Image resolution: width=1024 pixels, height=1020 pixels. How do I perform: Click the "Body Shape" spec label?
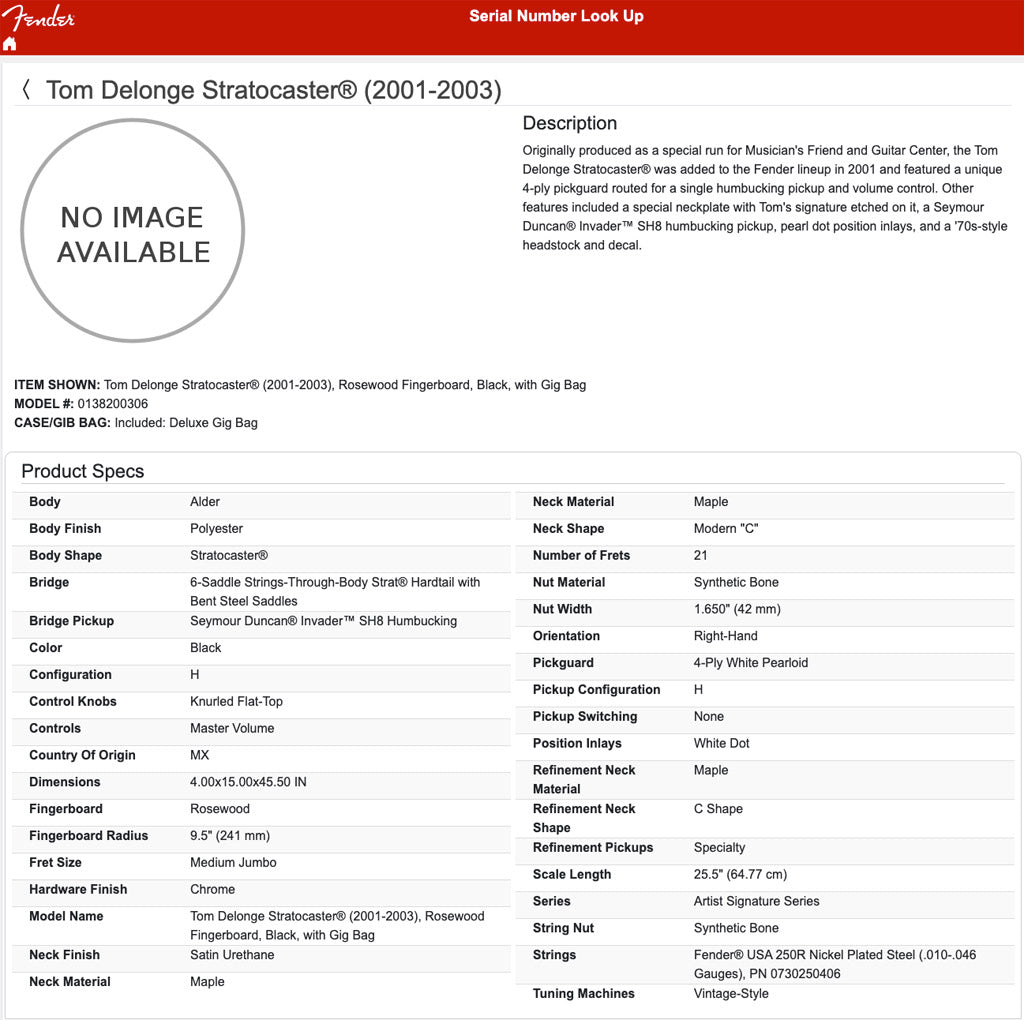click(65, 555)
